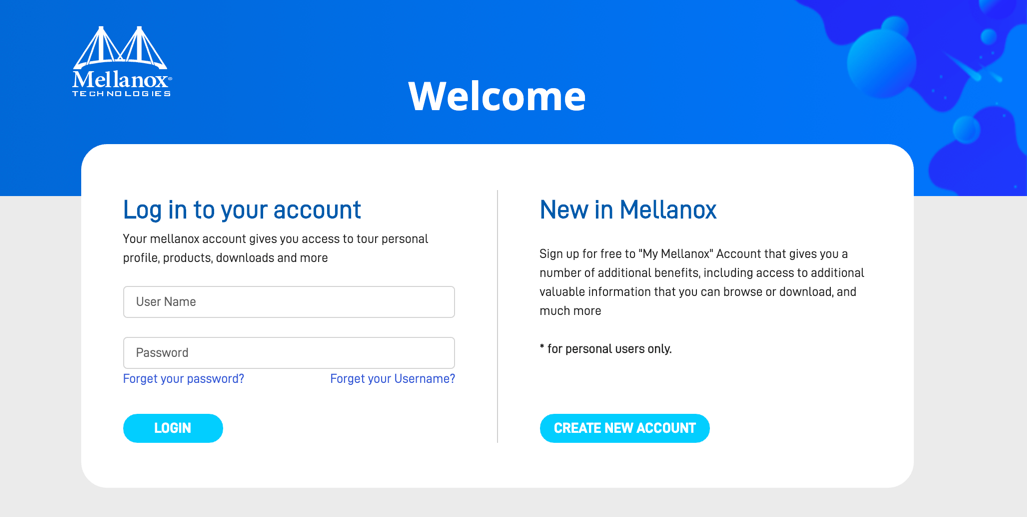This screenshot has height=517, width=1027.
Task: Focus the User Name field
Action: 289,302
